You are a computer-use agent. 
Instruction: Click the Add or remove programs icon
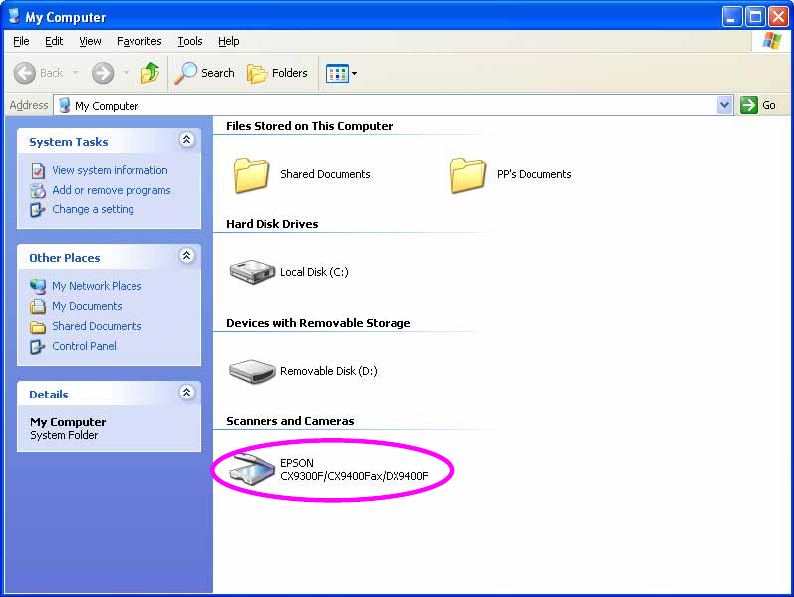coord(38,190)
